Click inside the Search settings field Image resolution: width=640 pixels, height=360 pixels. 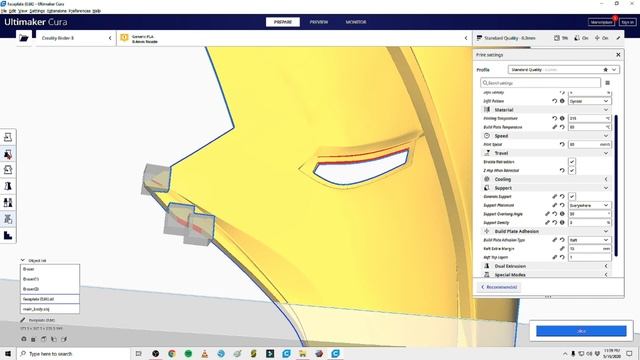[540, 83]
